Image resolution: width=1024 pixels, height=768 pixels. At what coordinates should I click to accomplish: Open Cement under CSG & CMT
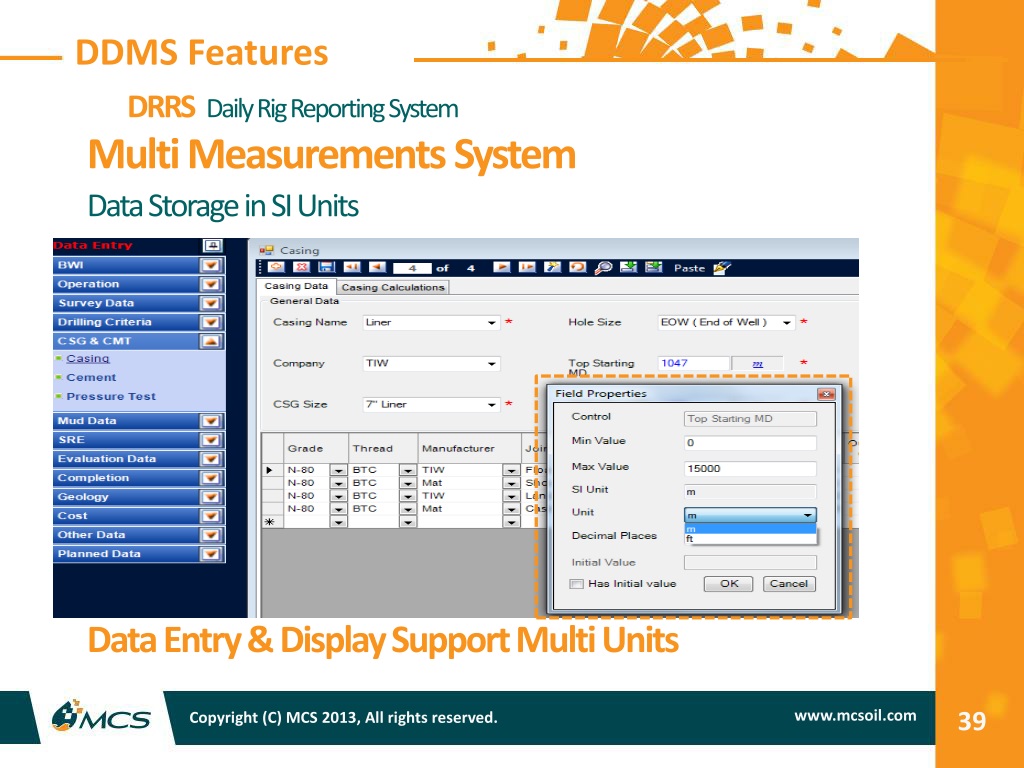pyautogui.click(x=91, y=377)
